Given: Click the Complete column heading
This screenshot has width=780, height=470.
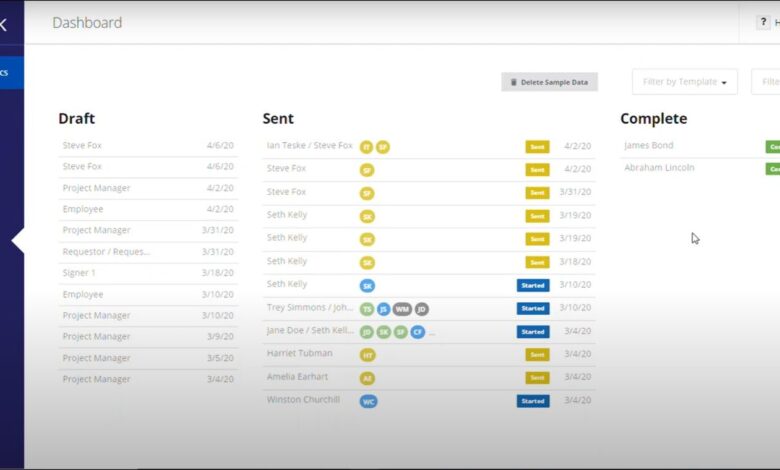Looking at the screenshot, I should click(x=654, y=118).
